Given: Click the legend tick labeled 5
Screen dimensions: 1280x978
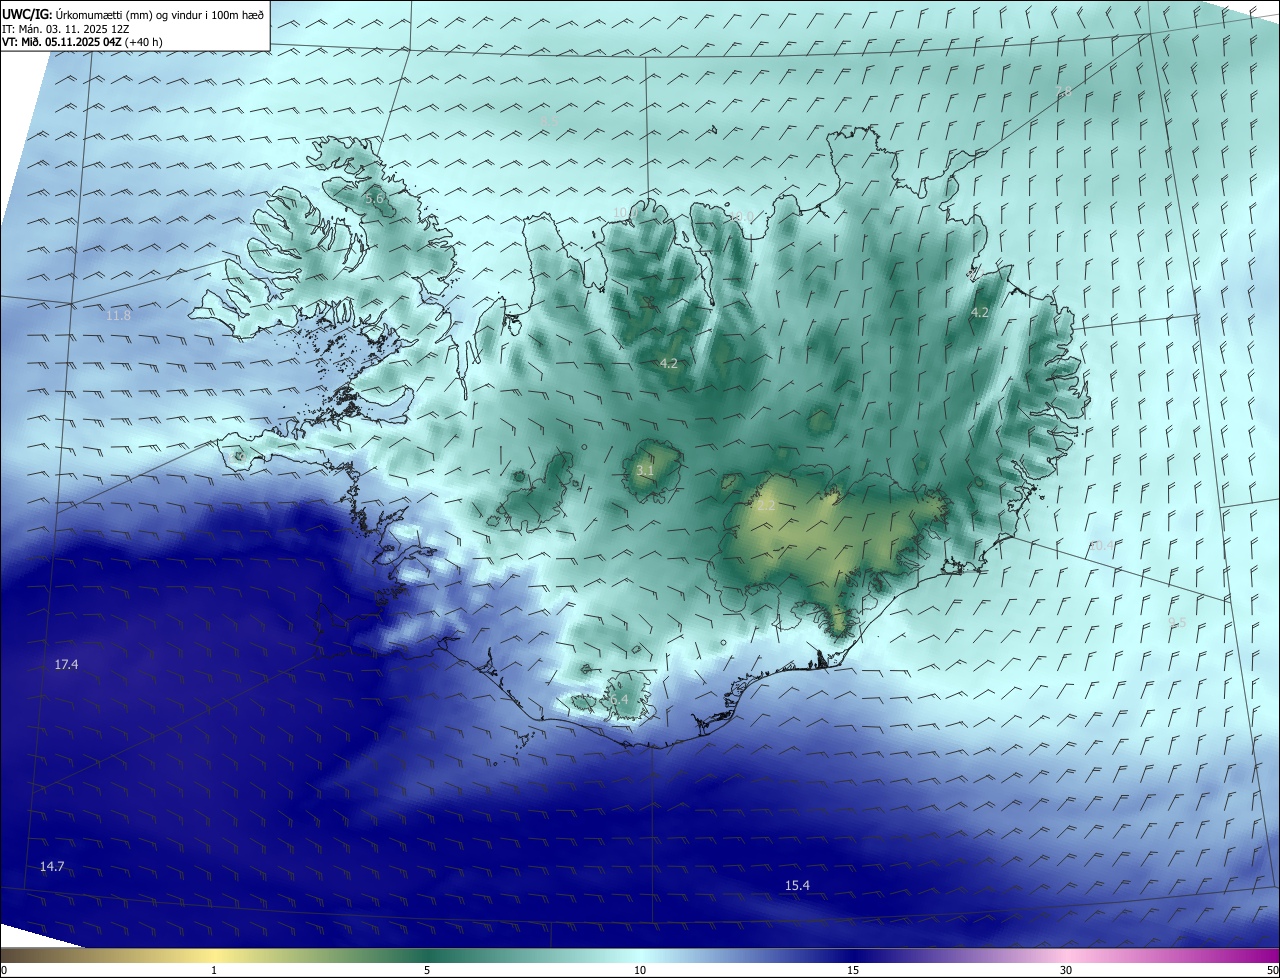Looking at the screenshot, I should pyautogui.click(x=427, y=970).
